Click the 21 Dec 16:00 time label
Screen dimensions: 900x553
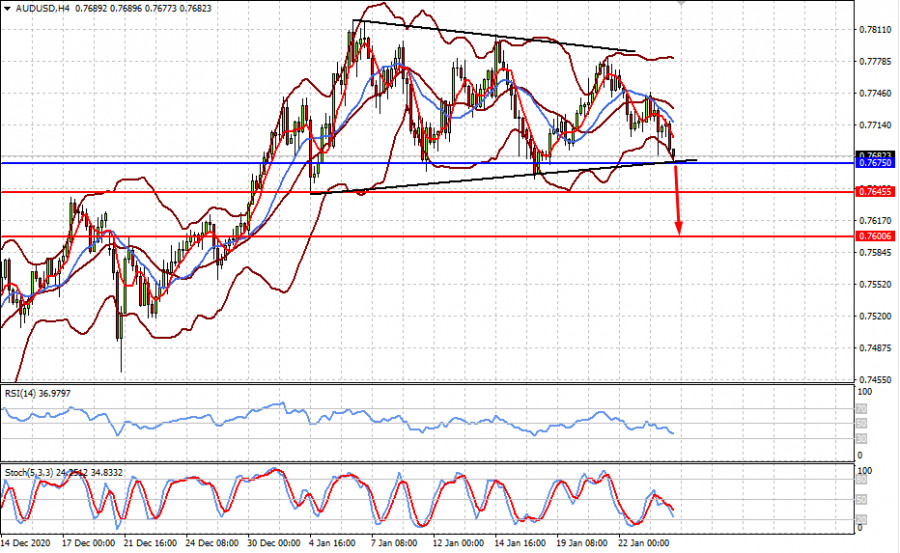[x=150, y=543]
